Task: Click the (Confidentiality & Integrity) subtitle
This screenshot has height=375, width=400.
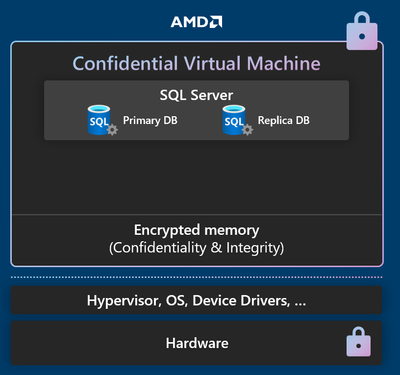Action: tap(196, 248)
